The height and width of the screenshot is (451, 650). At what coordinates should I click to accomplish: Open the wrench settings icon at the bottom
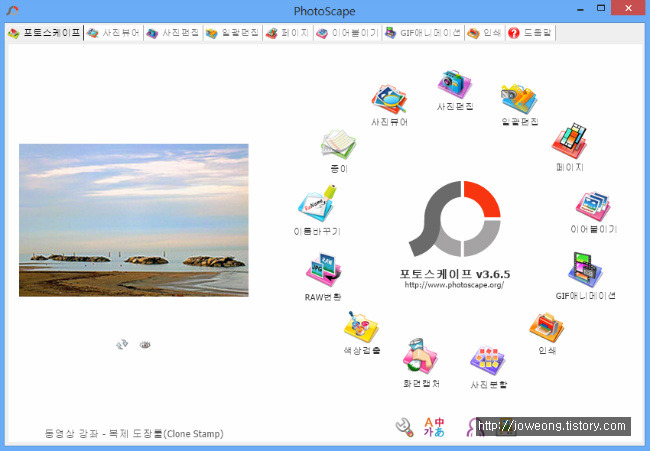(x=404, y=427)
